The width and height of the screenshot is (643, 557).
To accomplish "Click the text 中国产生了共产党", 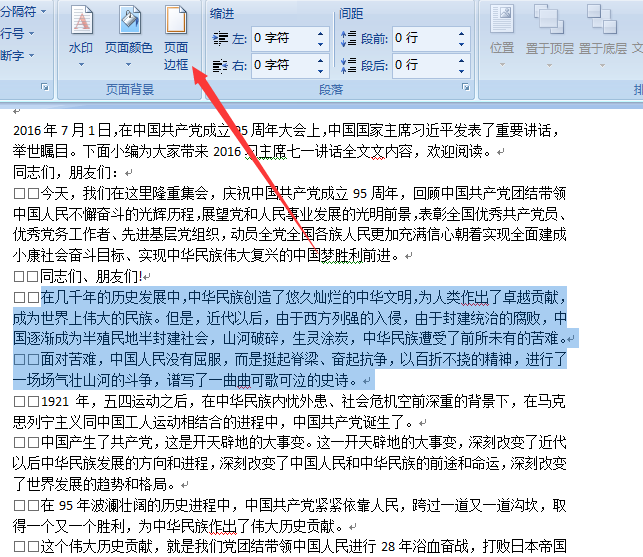I will tap(96, 442).
